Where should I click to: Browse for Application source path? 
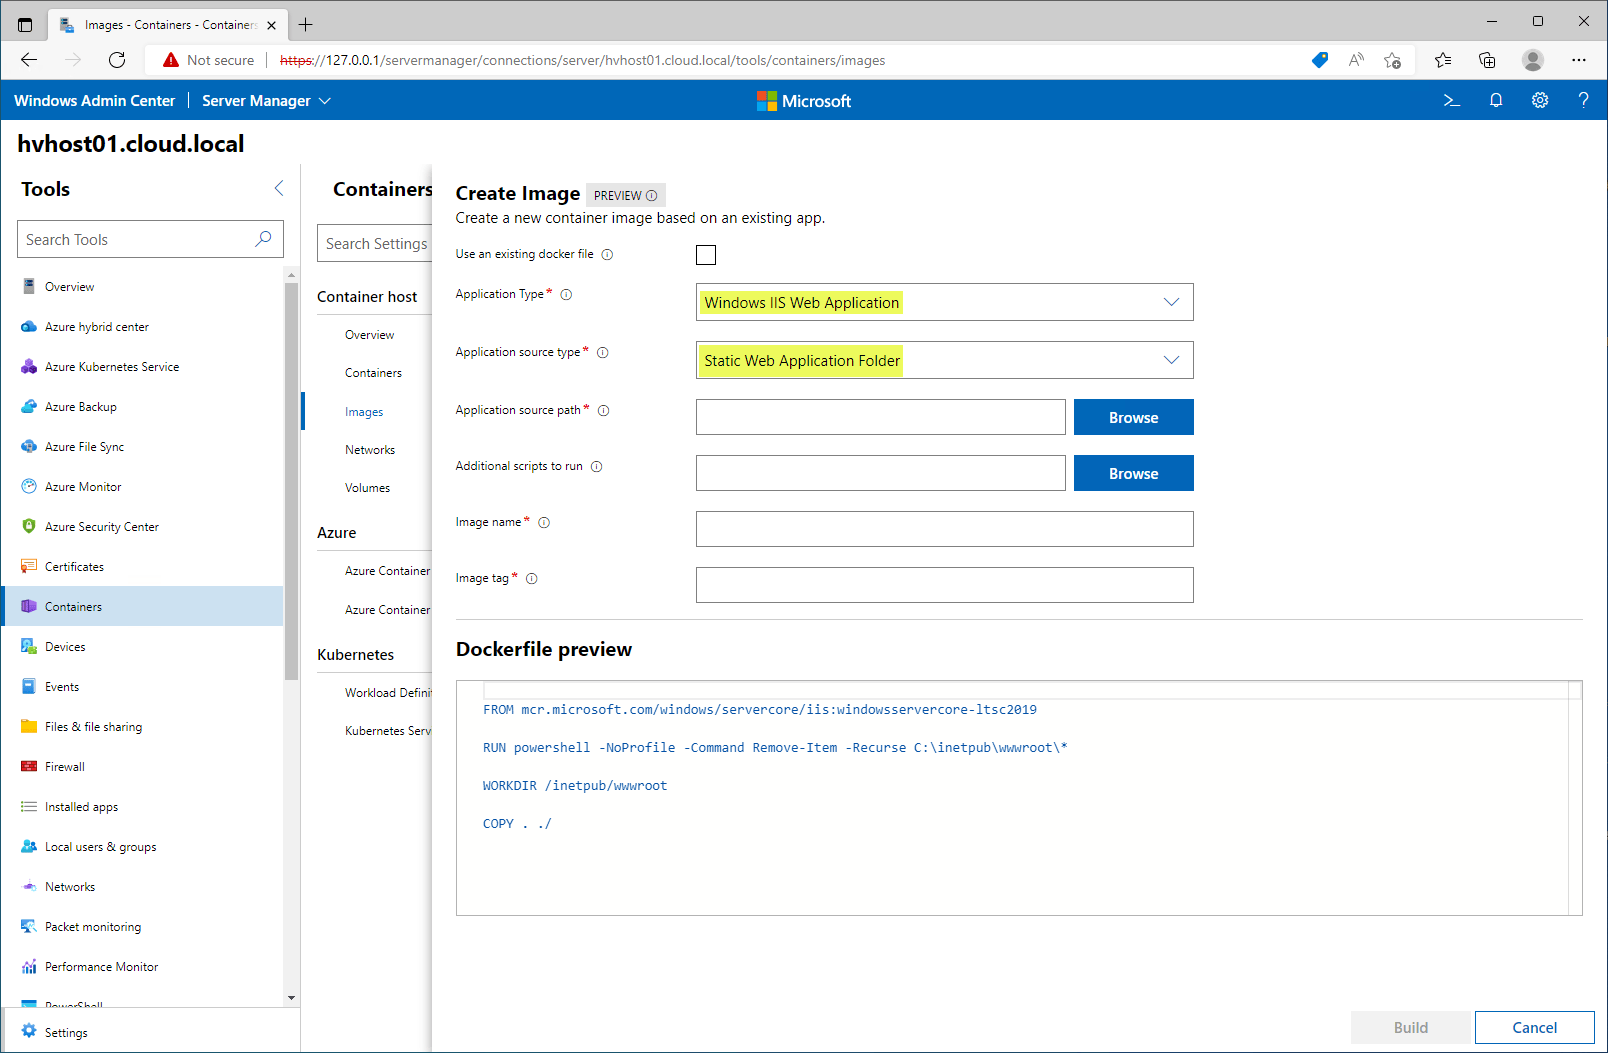click(1134, 417)
